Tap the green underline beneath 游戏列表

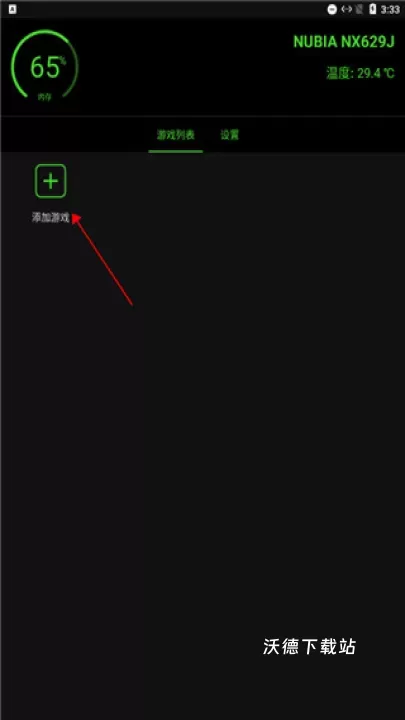coord(175,151)
